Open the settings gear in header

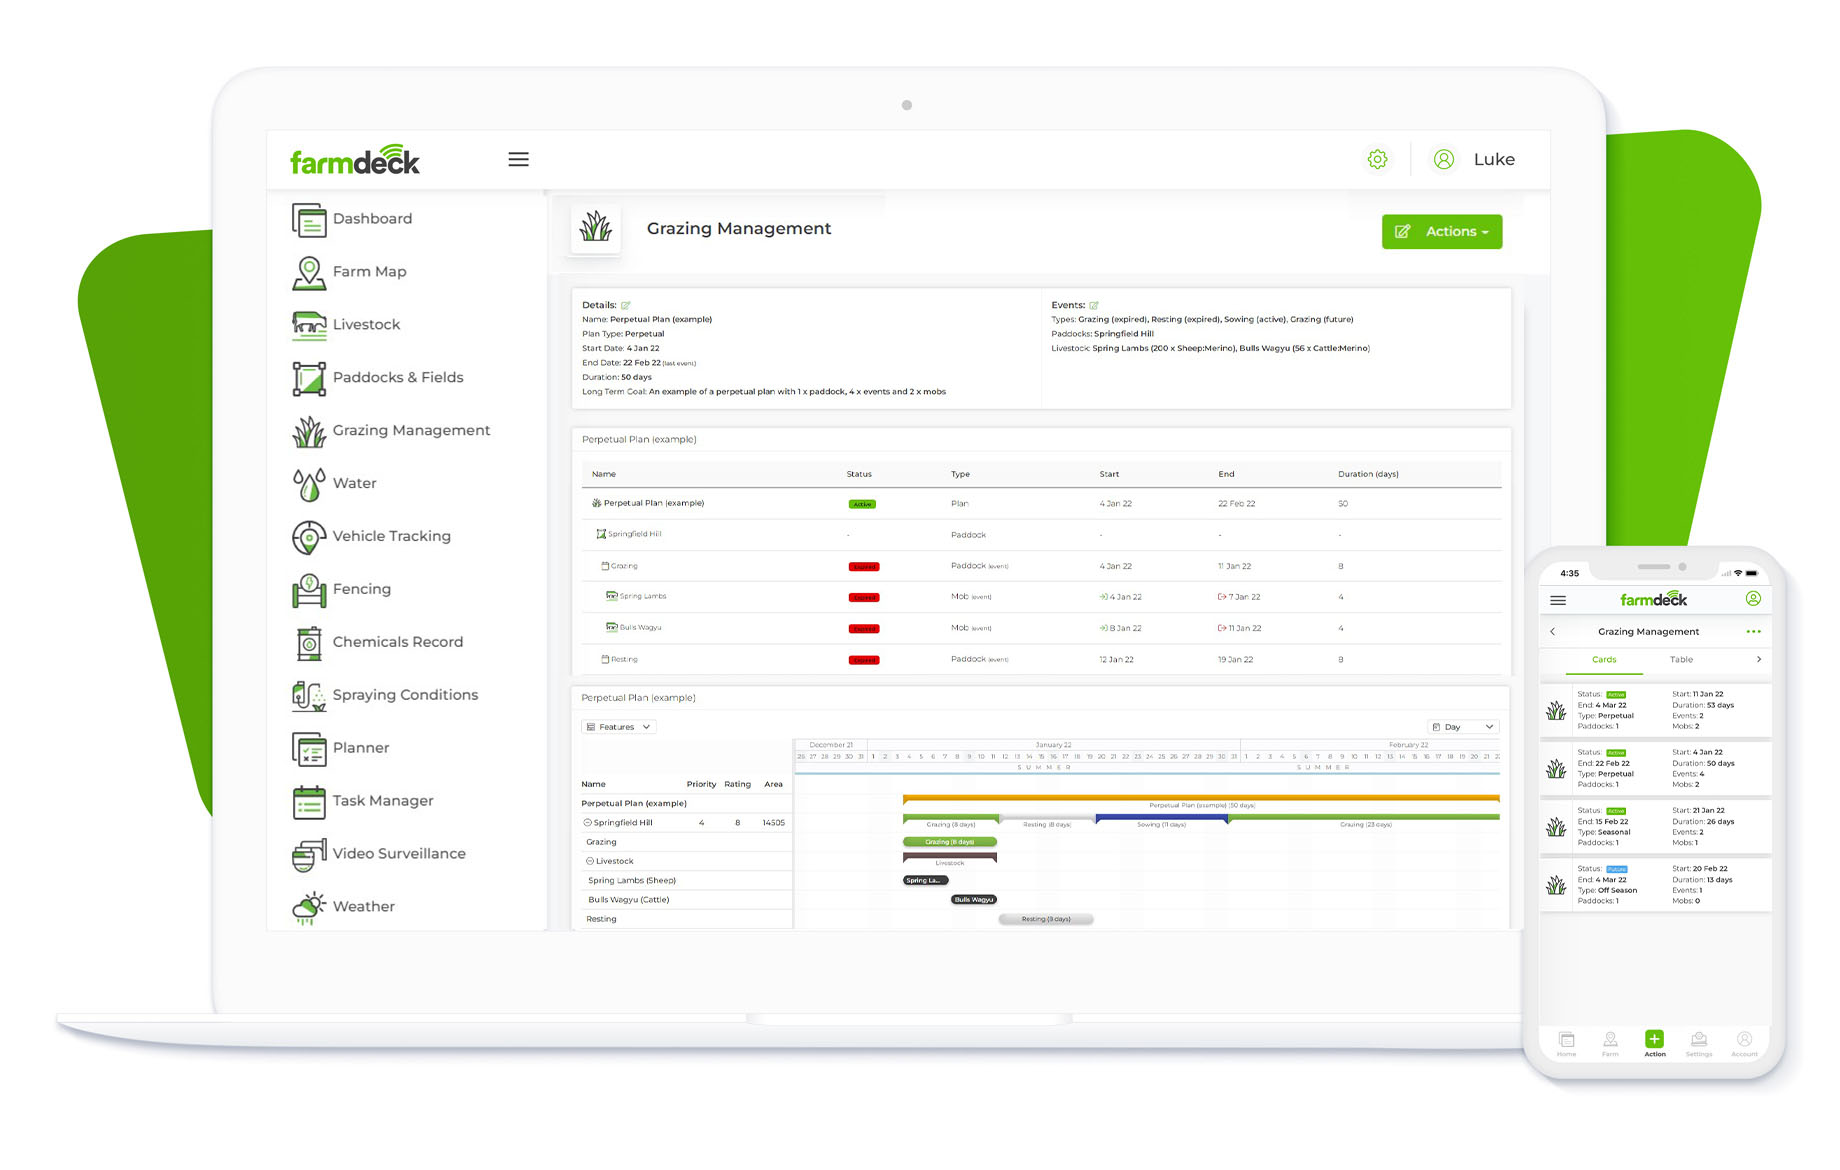[1377, 160]
